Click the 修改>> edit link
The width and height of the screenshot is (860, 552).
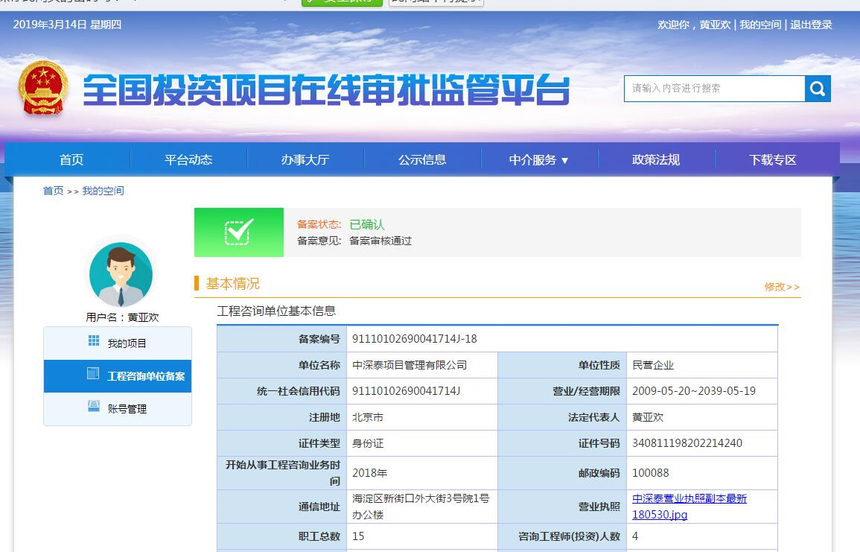click(782, 287)
